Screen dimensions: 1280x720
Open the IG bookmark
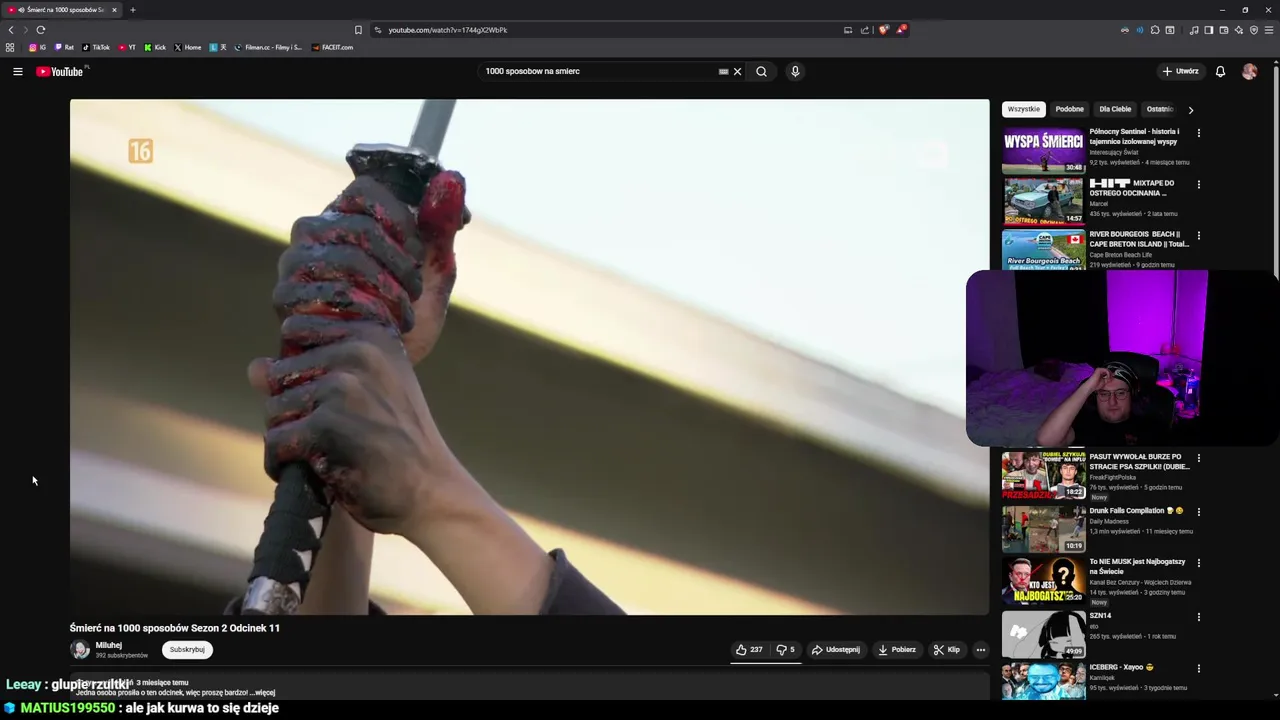tap(37, 47)
